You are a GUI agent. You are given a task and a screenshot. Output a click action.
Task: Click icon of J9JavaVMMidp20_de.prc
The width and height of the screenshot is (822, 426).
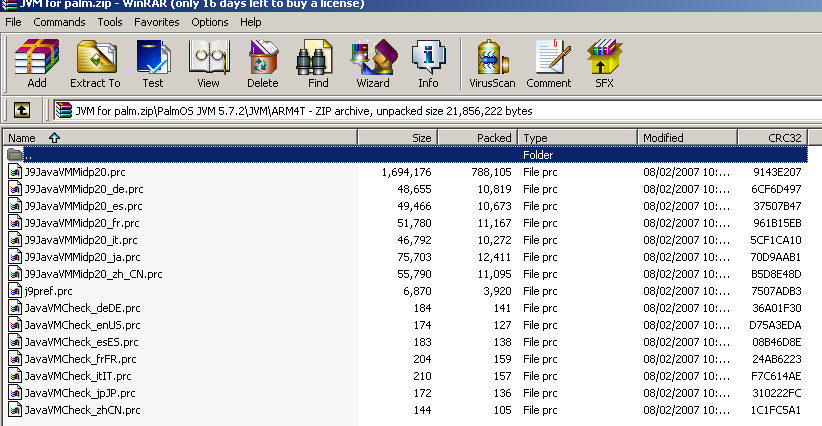[15, 189]
